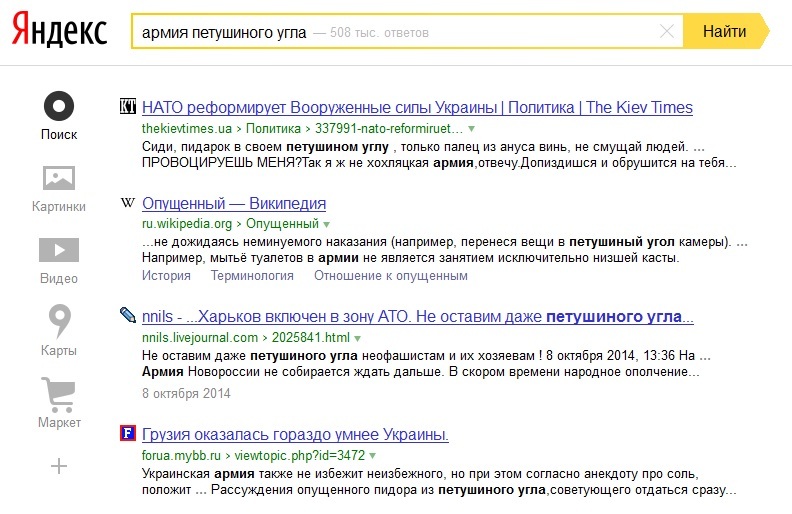The image size is (792, 514).
Task: Click viewtopic.php?id=3472 breadcrumb link
Action: pyautogui.click(x=300, y=455)
